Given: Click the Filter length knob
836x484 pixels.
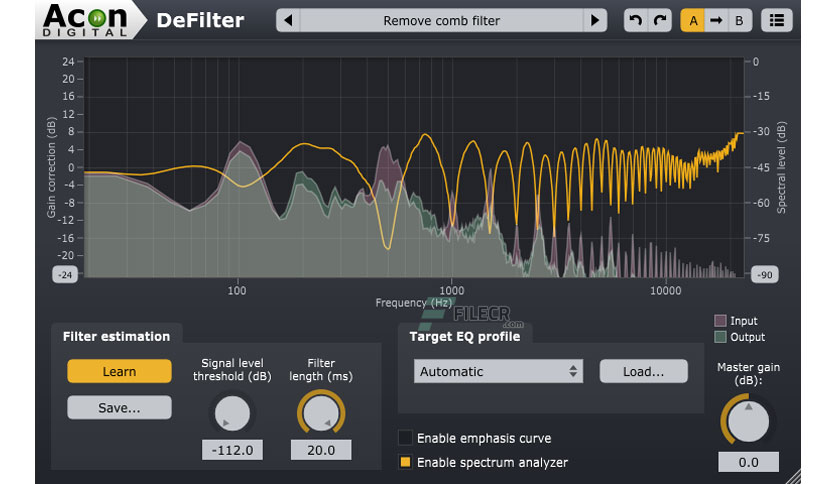Looking at the screenshot, I should 321,414.
